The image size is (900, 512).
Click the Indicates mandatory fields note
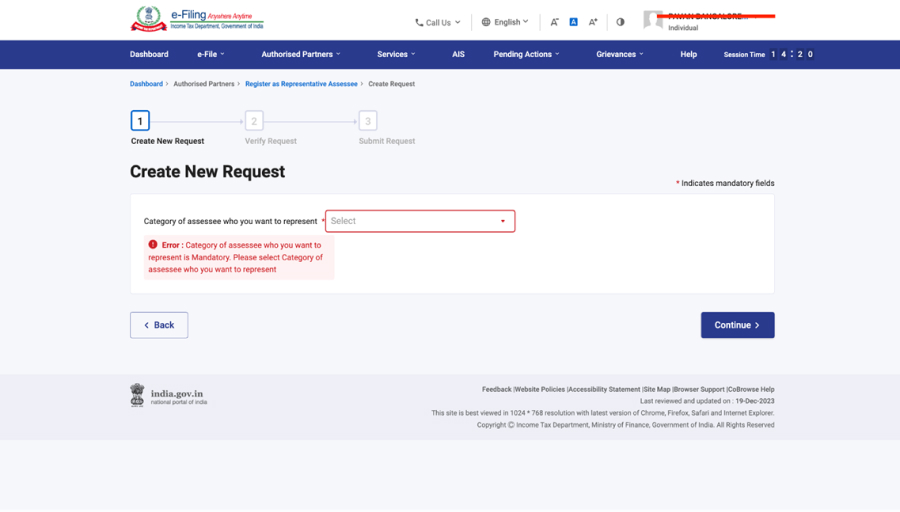(x=725, y=183)
